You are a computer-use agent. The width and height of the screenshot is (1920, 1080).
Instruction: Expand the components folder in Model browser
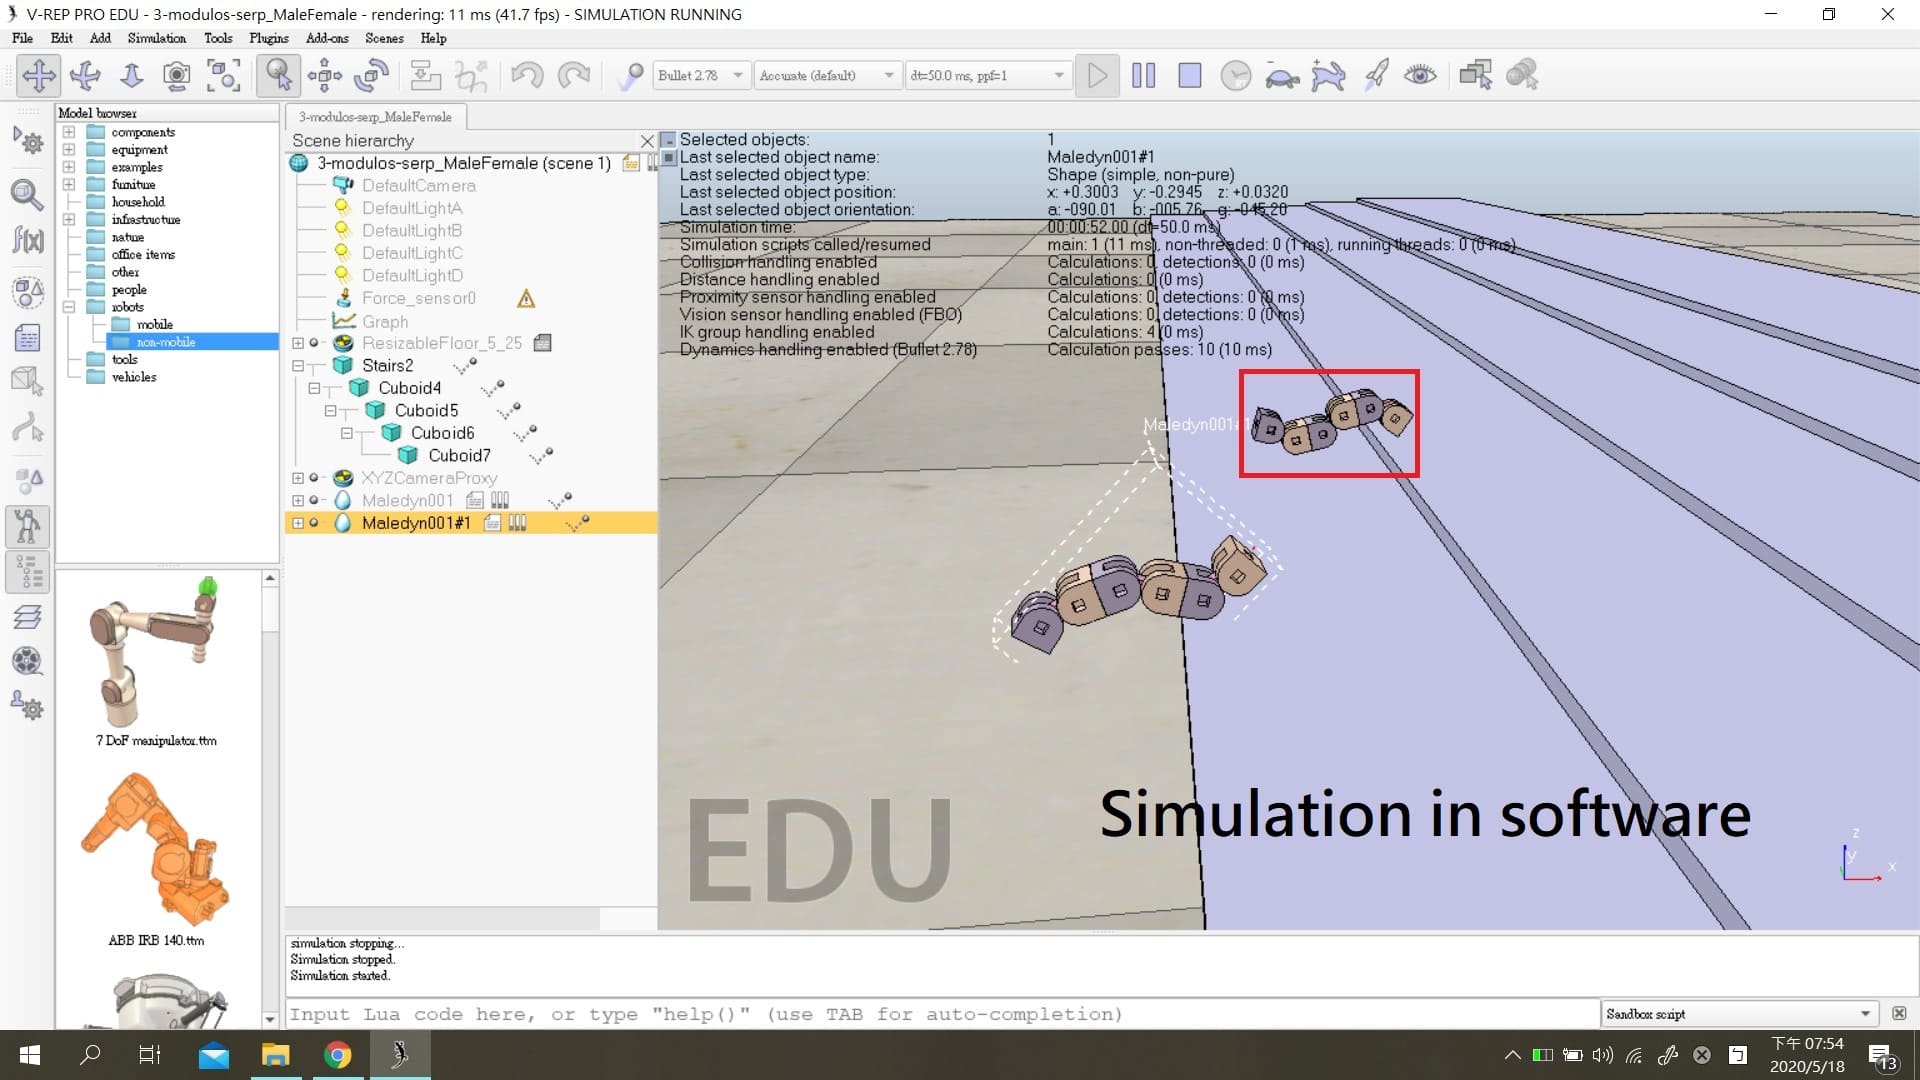69,132
